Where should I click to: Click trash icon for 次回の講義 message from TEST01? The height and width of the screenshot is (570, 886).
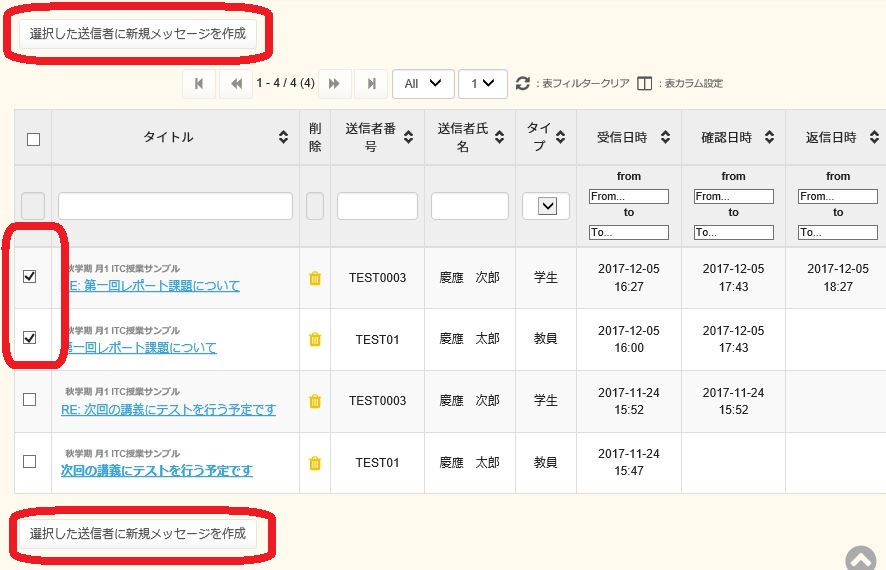point(315,463)
